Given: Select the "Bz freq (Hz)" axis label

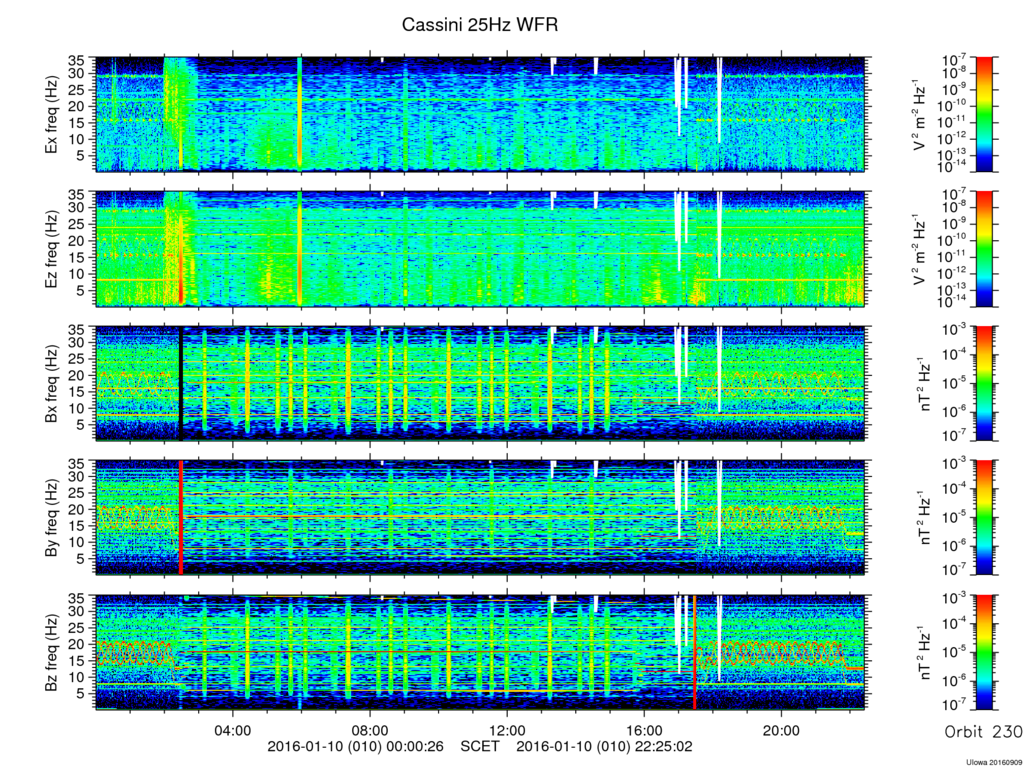Looking at the screenshot, I should coord(51,653).
